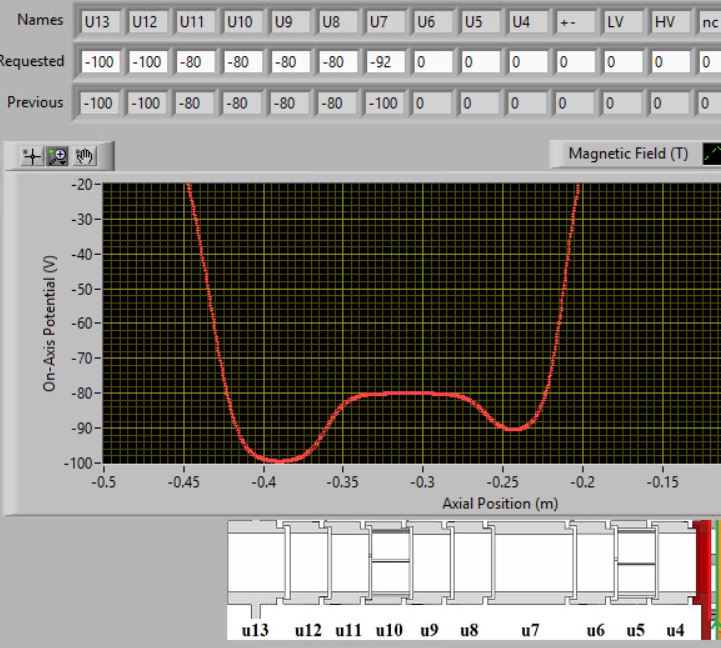Select the u13 electrode in the diagram

[x=254, y=564]
